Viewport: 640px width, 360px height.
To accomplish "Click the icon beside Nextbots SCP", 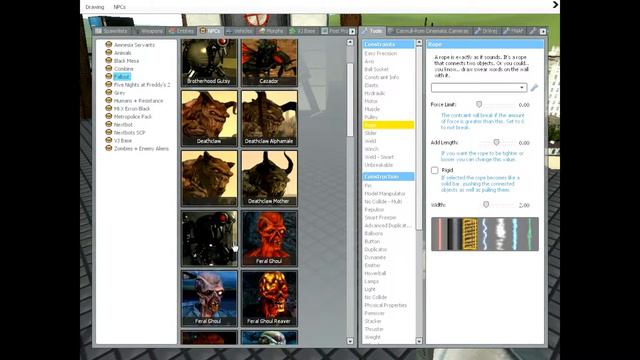I will [x=109, y=132].
